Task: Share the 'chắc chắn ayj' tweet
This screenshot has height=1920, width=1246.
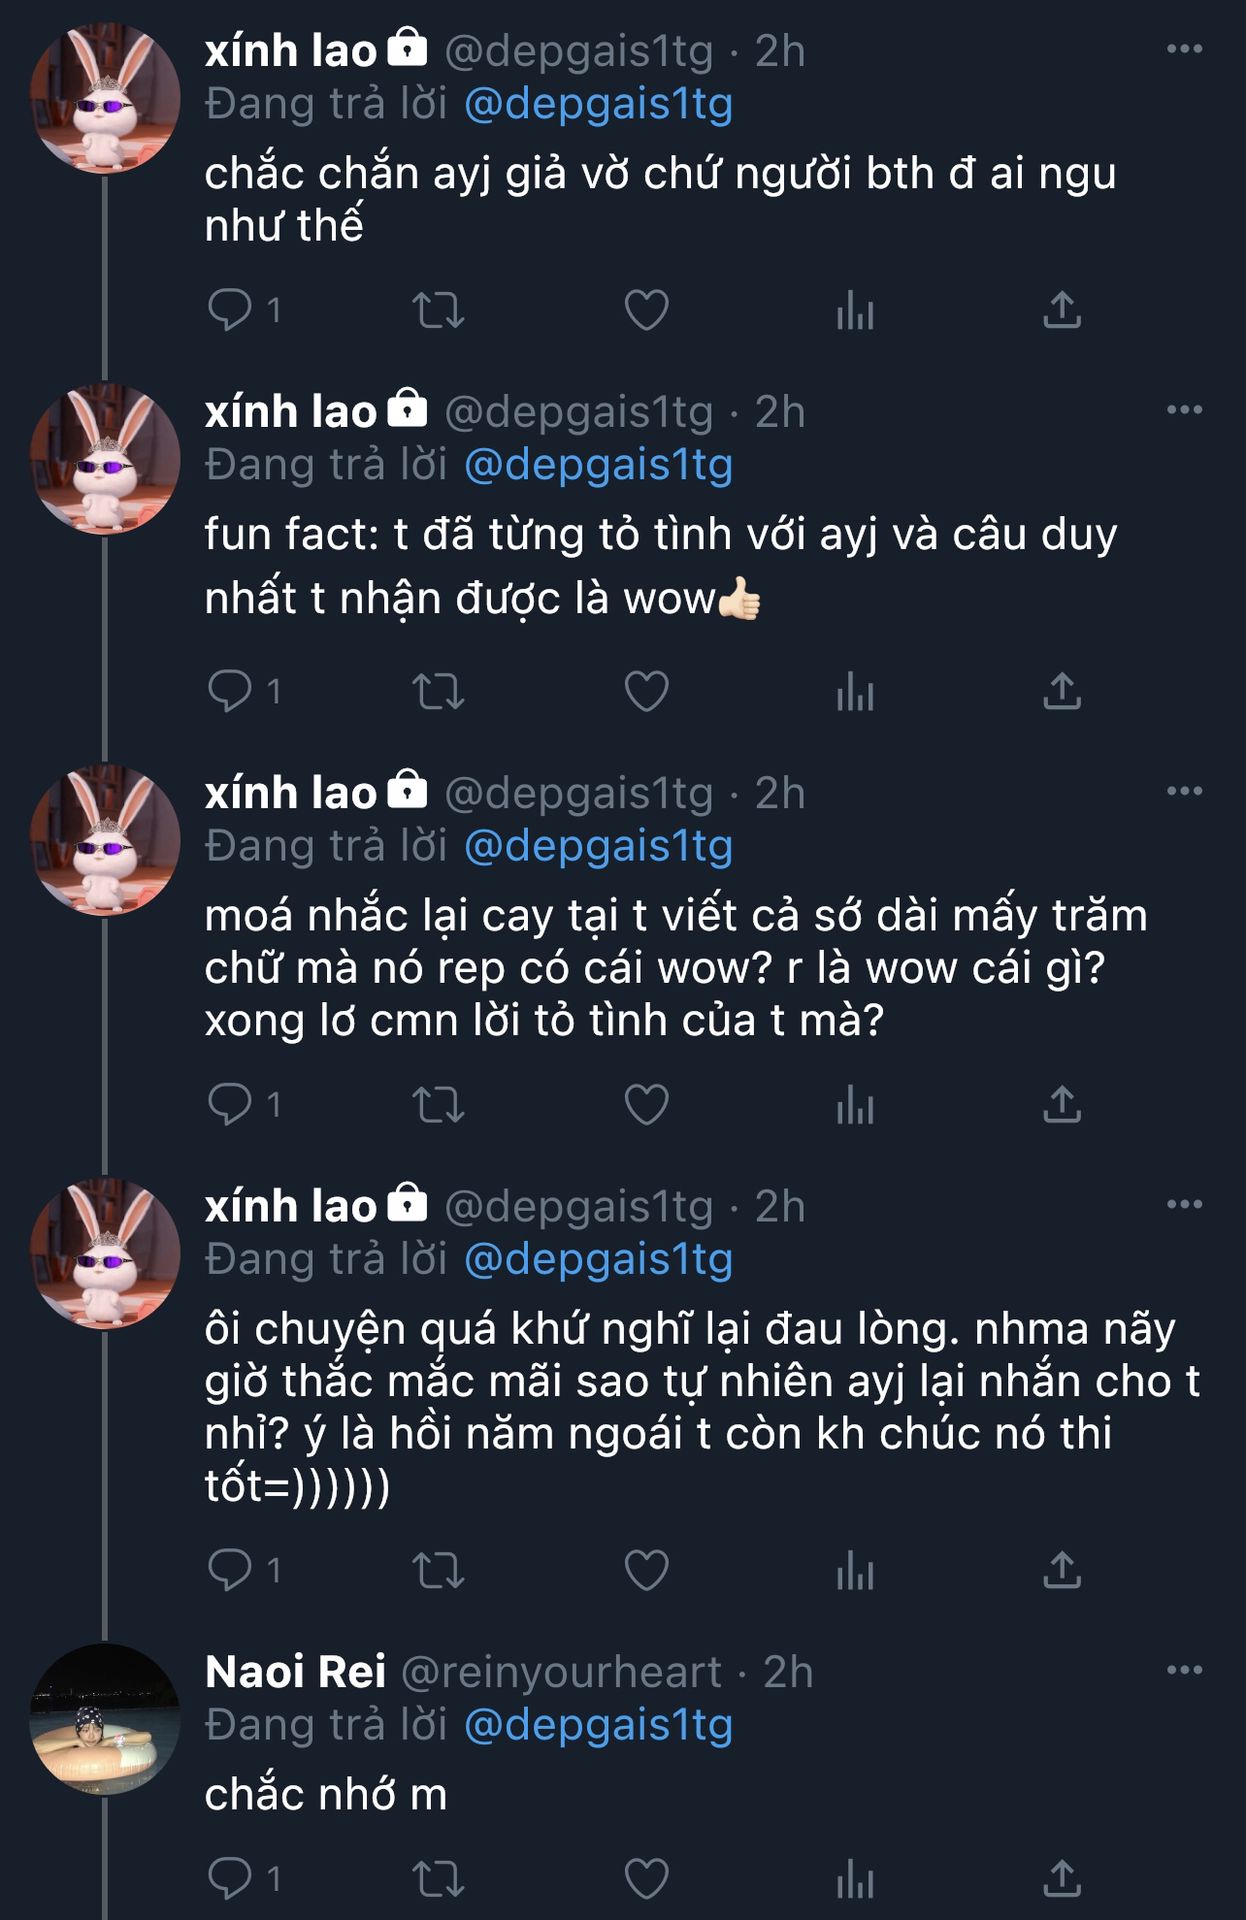Action: [x=1062, y=310]
